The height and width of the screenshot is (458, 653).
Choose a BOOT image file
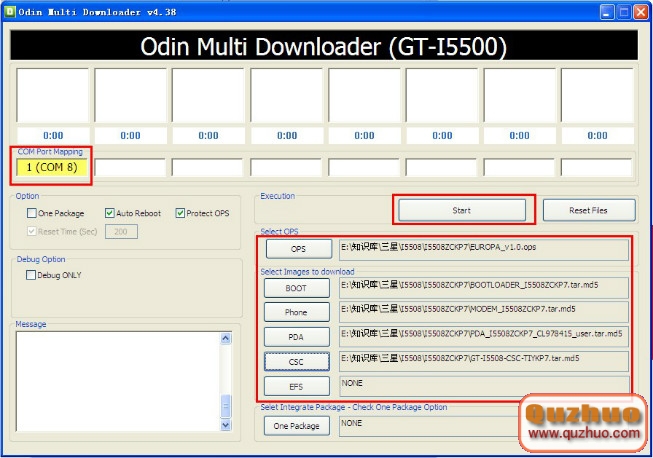297,288
